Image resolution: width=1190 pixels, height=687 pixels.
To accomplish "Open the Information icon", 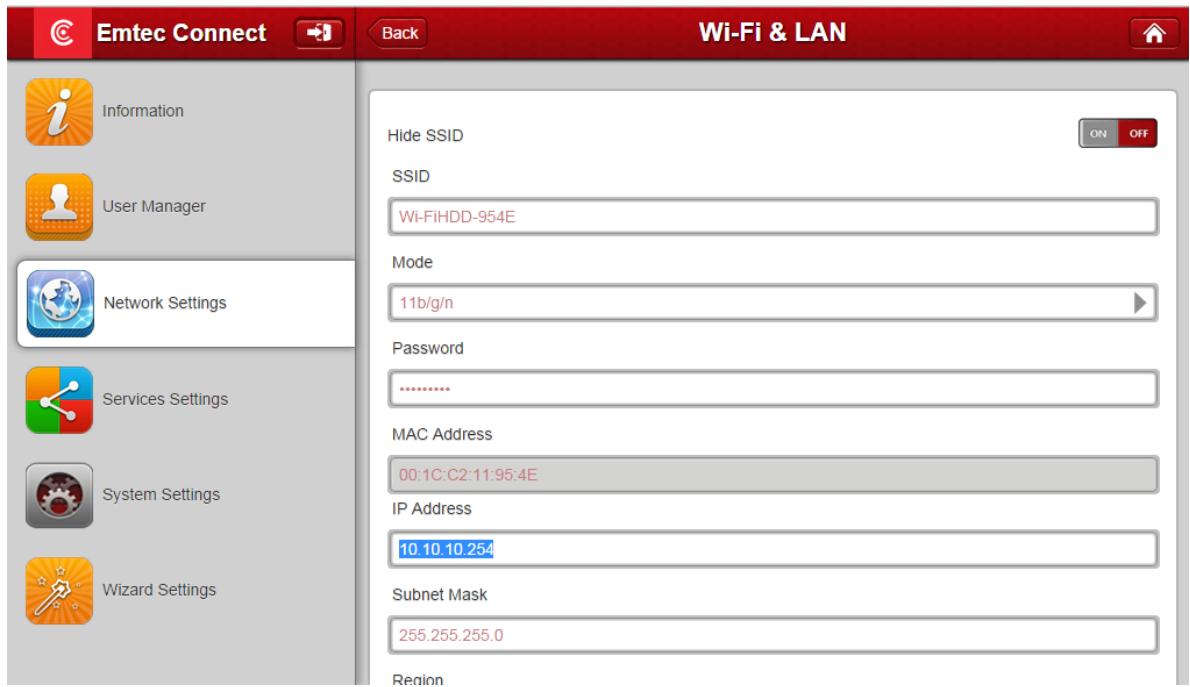I will (x=59, y=112).
